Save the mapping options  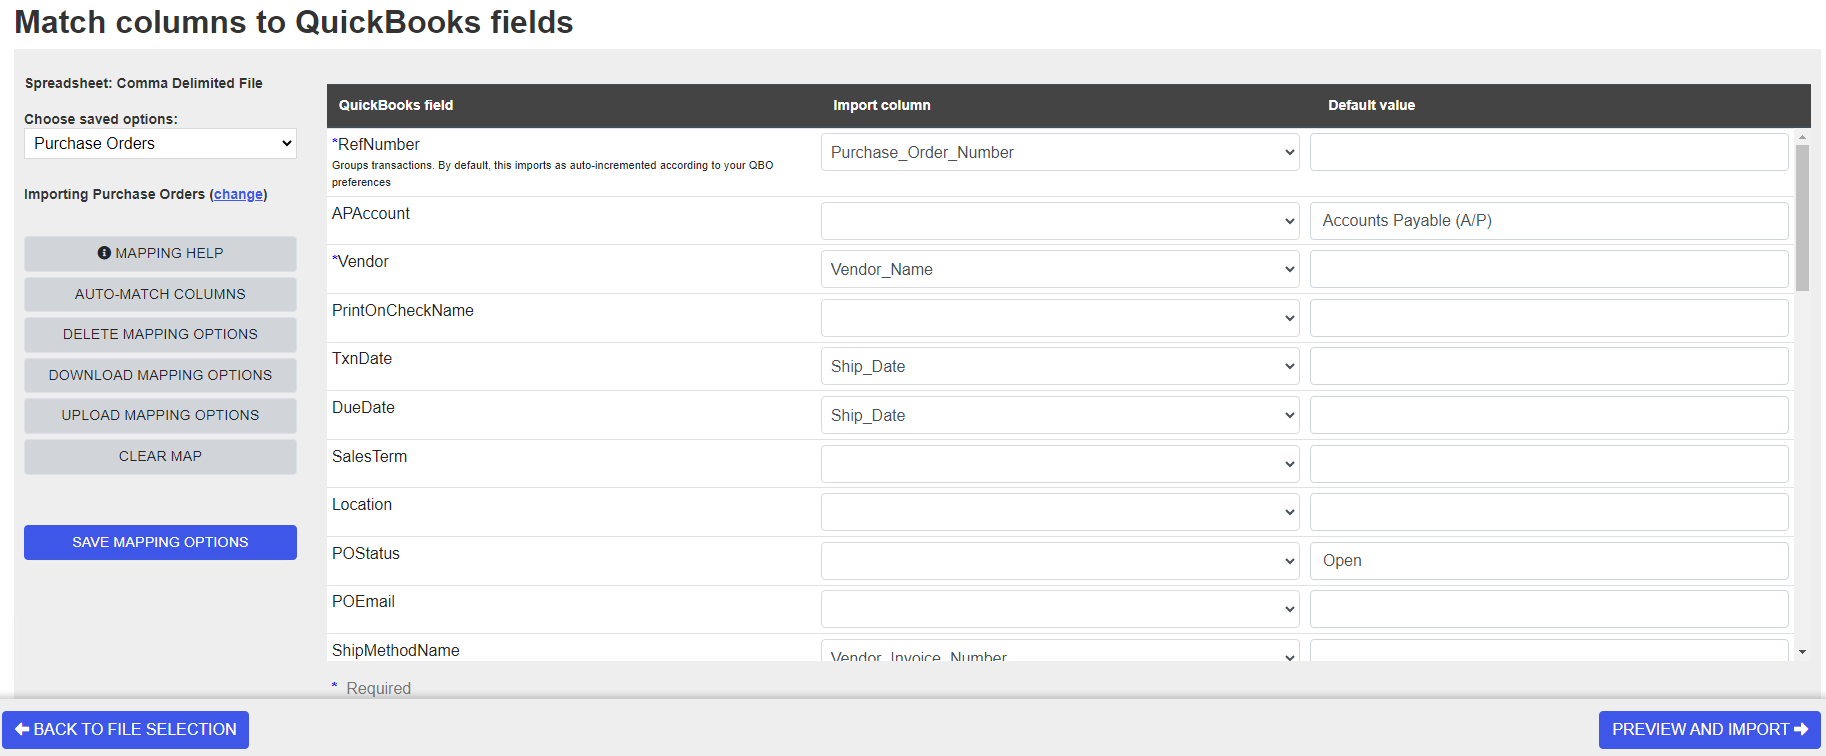pos(160,542)
